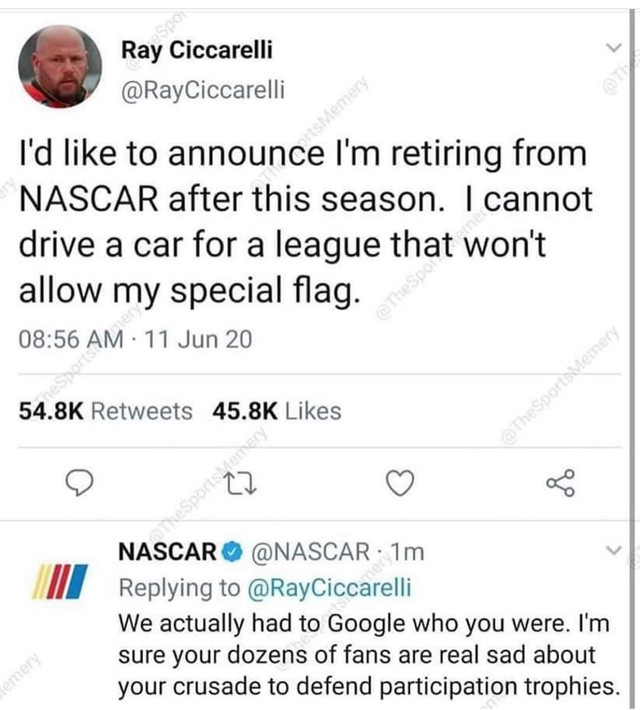640x710 pixels.
Task: Click the Ray Ciccarelli display name
Action: 196,49
